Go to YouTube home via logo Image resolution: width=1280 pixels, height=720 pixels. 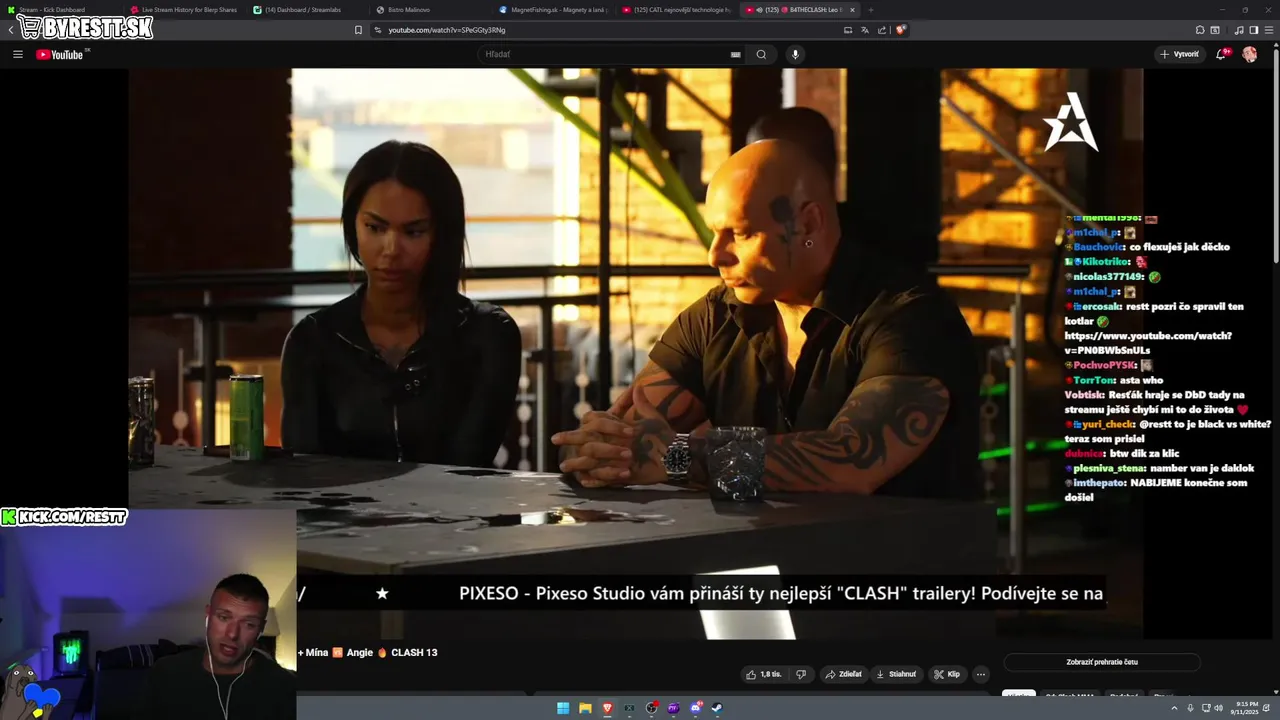[62, 54]
